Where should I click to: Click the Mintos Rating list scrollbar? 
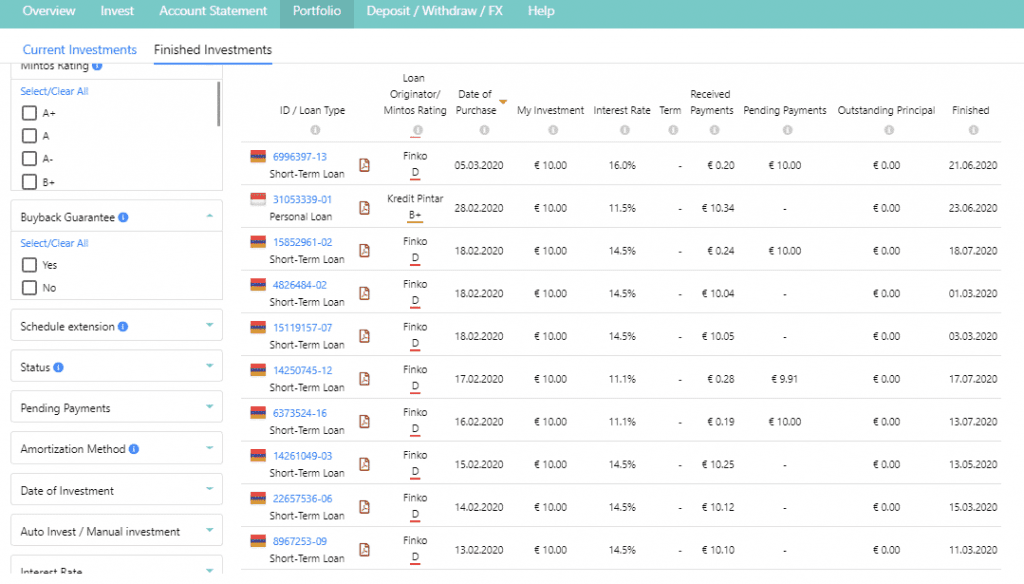click(x=218, y=105)
